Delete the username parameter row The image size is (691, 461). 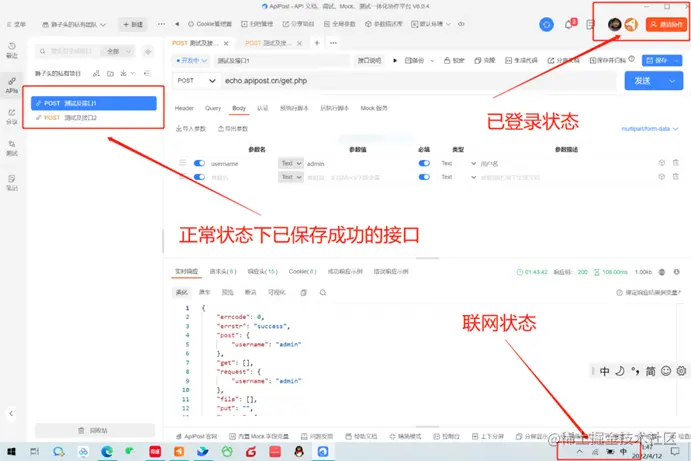[x=676, y=163]
